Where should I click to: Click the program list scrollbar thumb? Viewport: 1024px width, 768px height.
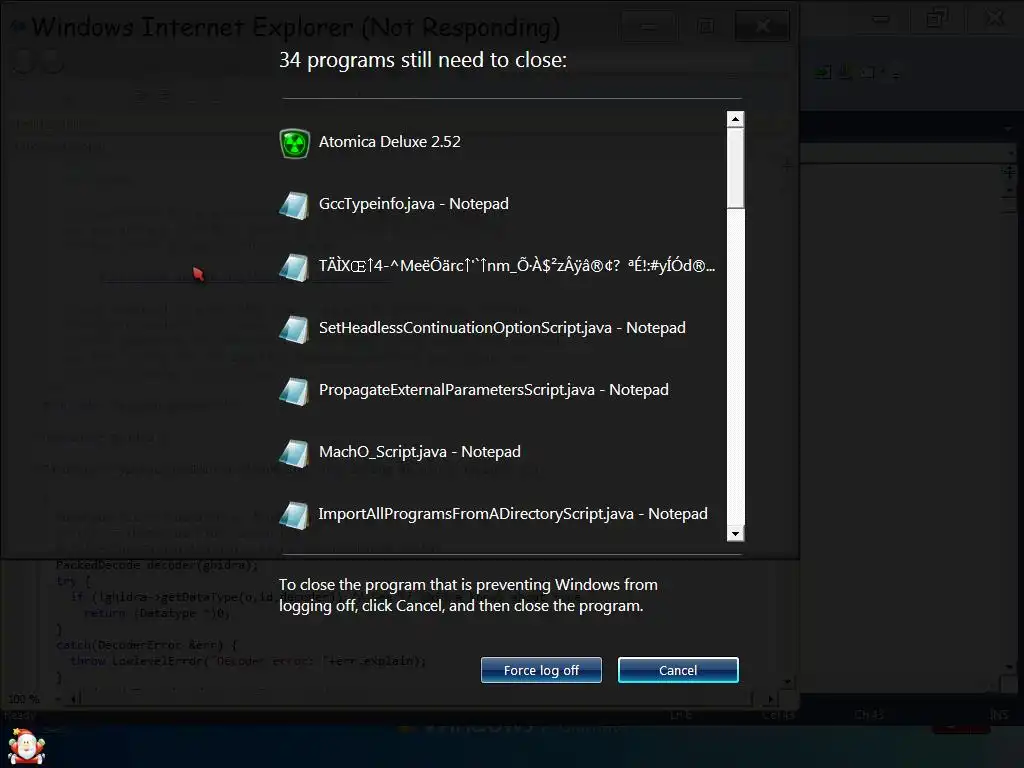(735, 168)
